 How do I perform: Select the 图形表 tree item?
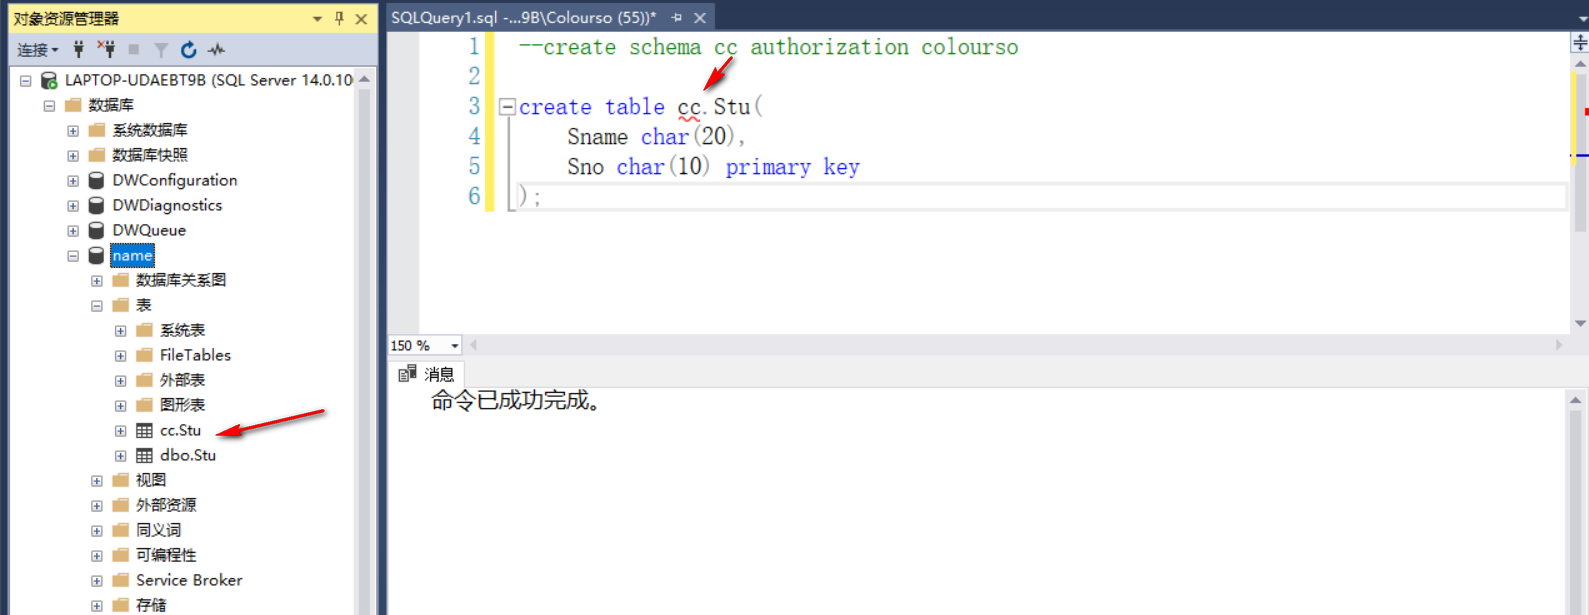pyautogui.click(x=182, y=405)
